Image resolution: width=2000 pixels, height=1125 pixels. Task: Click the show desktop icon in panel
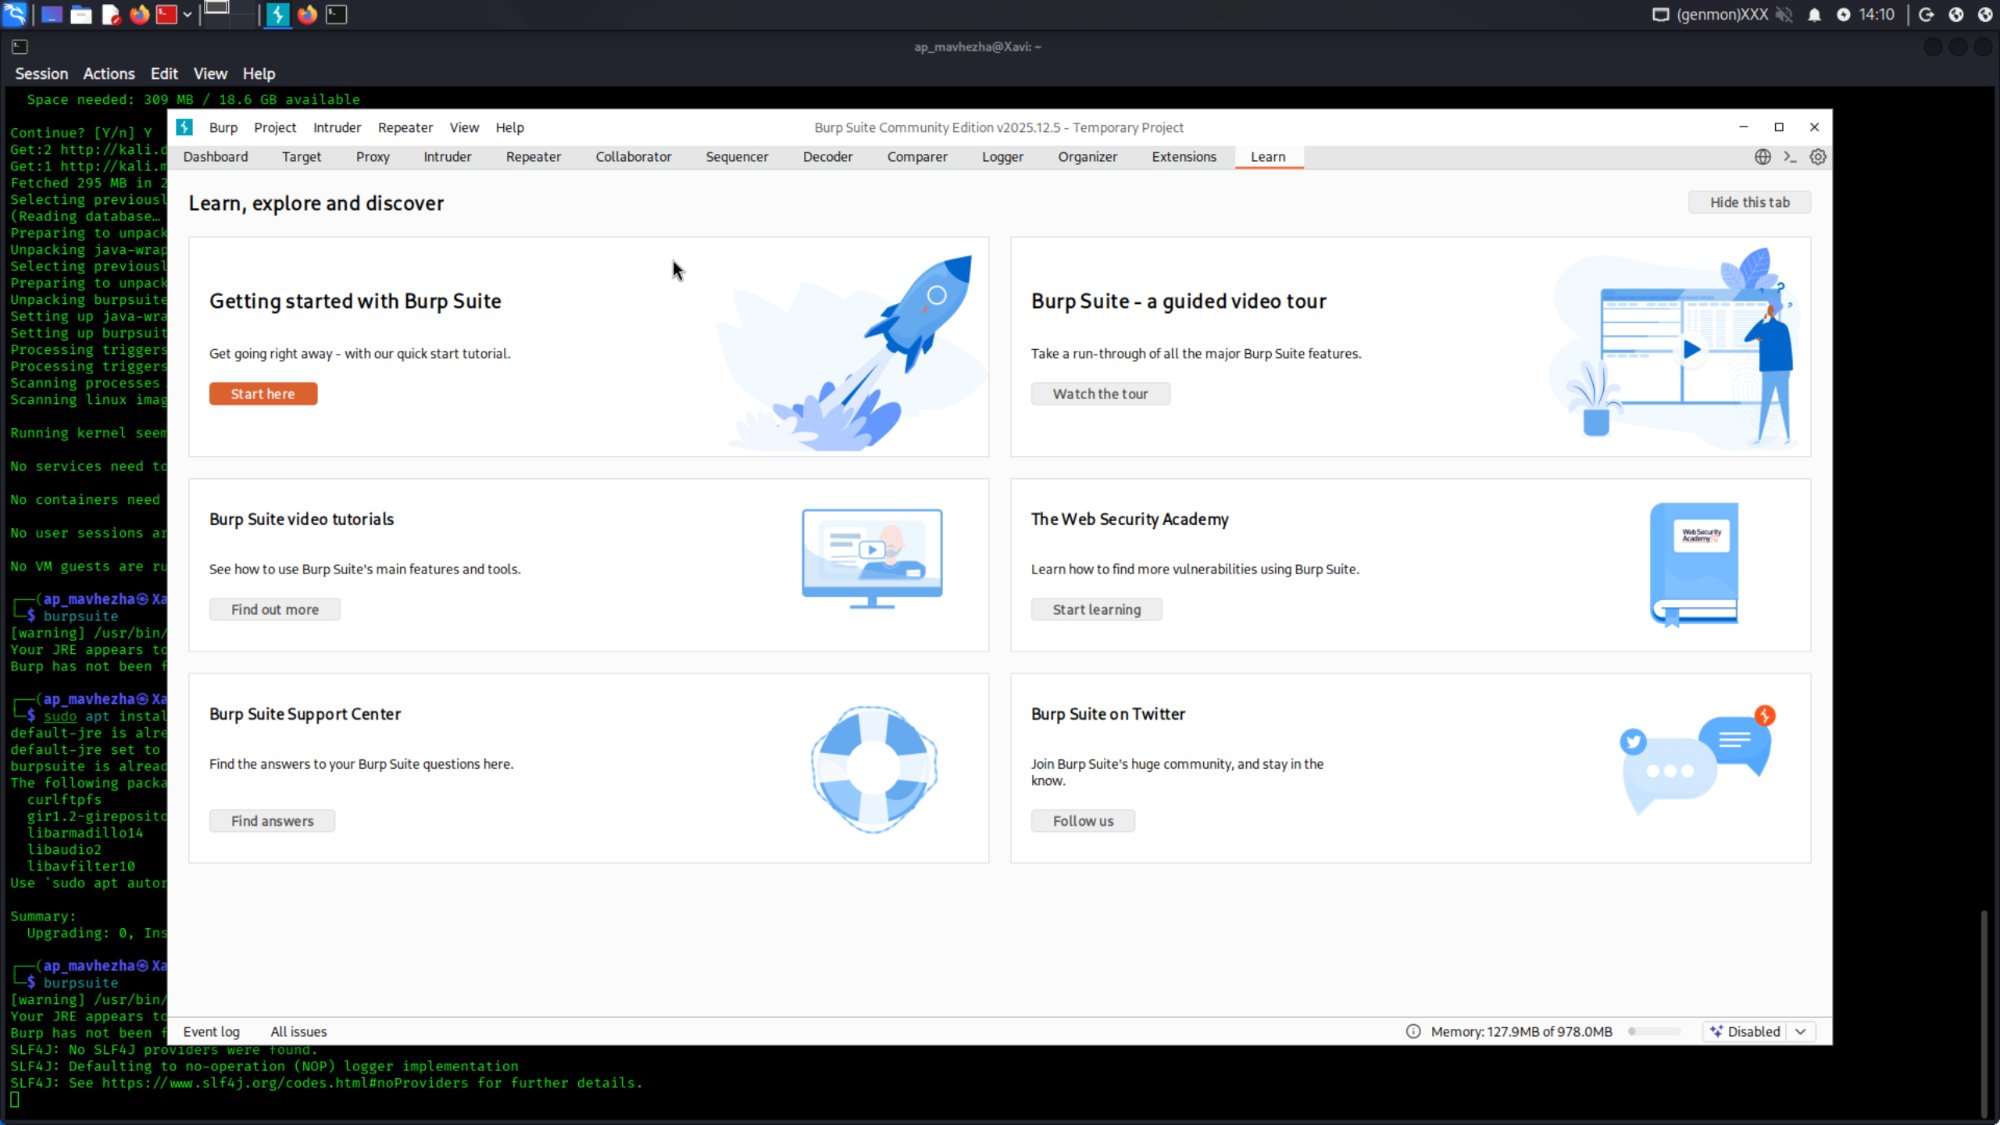tap(51, 14)
